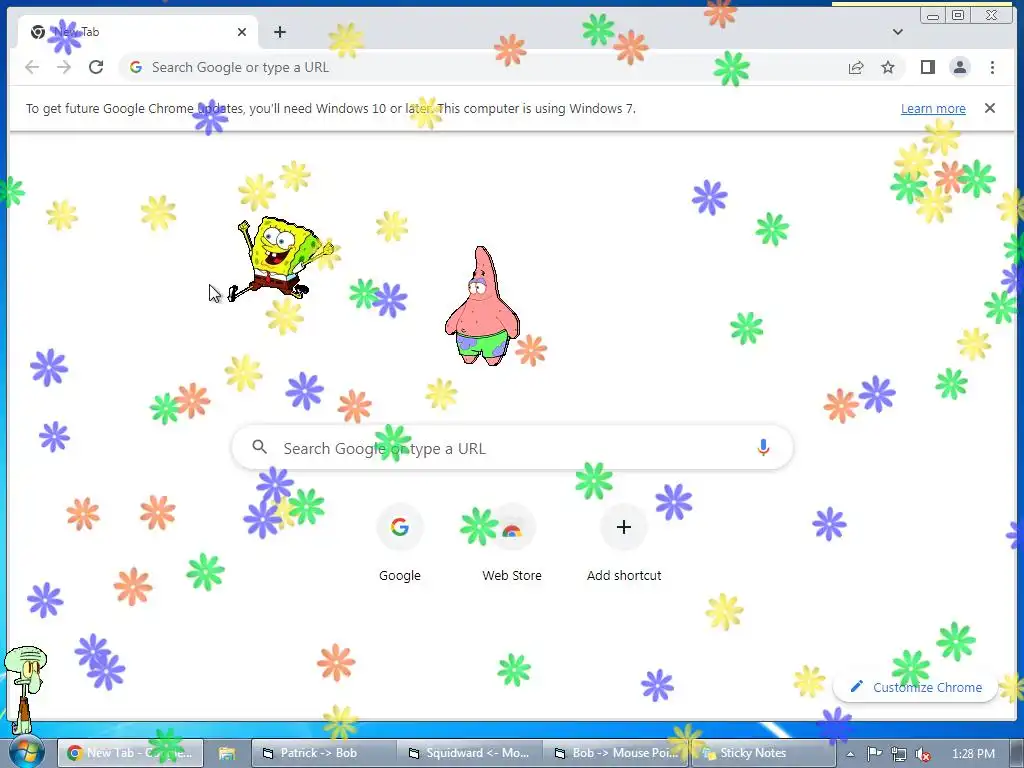The height and width of the screenshot is (768, 1024).
Task: Open Action Center flag icon
Action: [874, 754]
